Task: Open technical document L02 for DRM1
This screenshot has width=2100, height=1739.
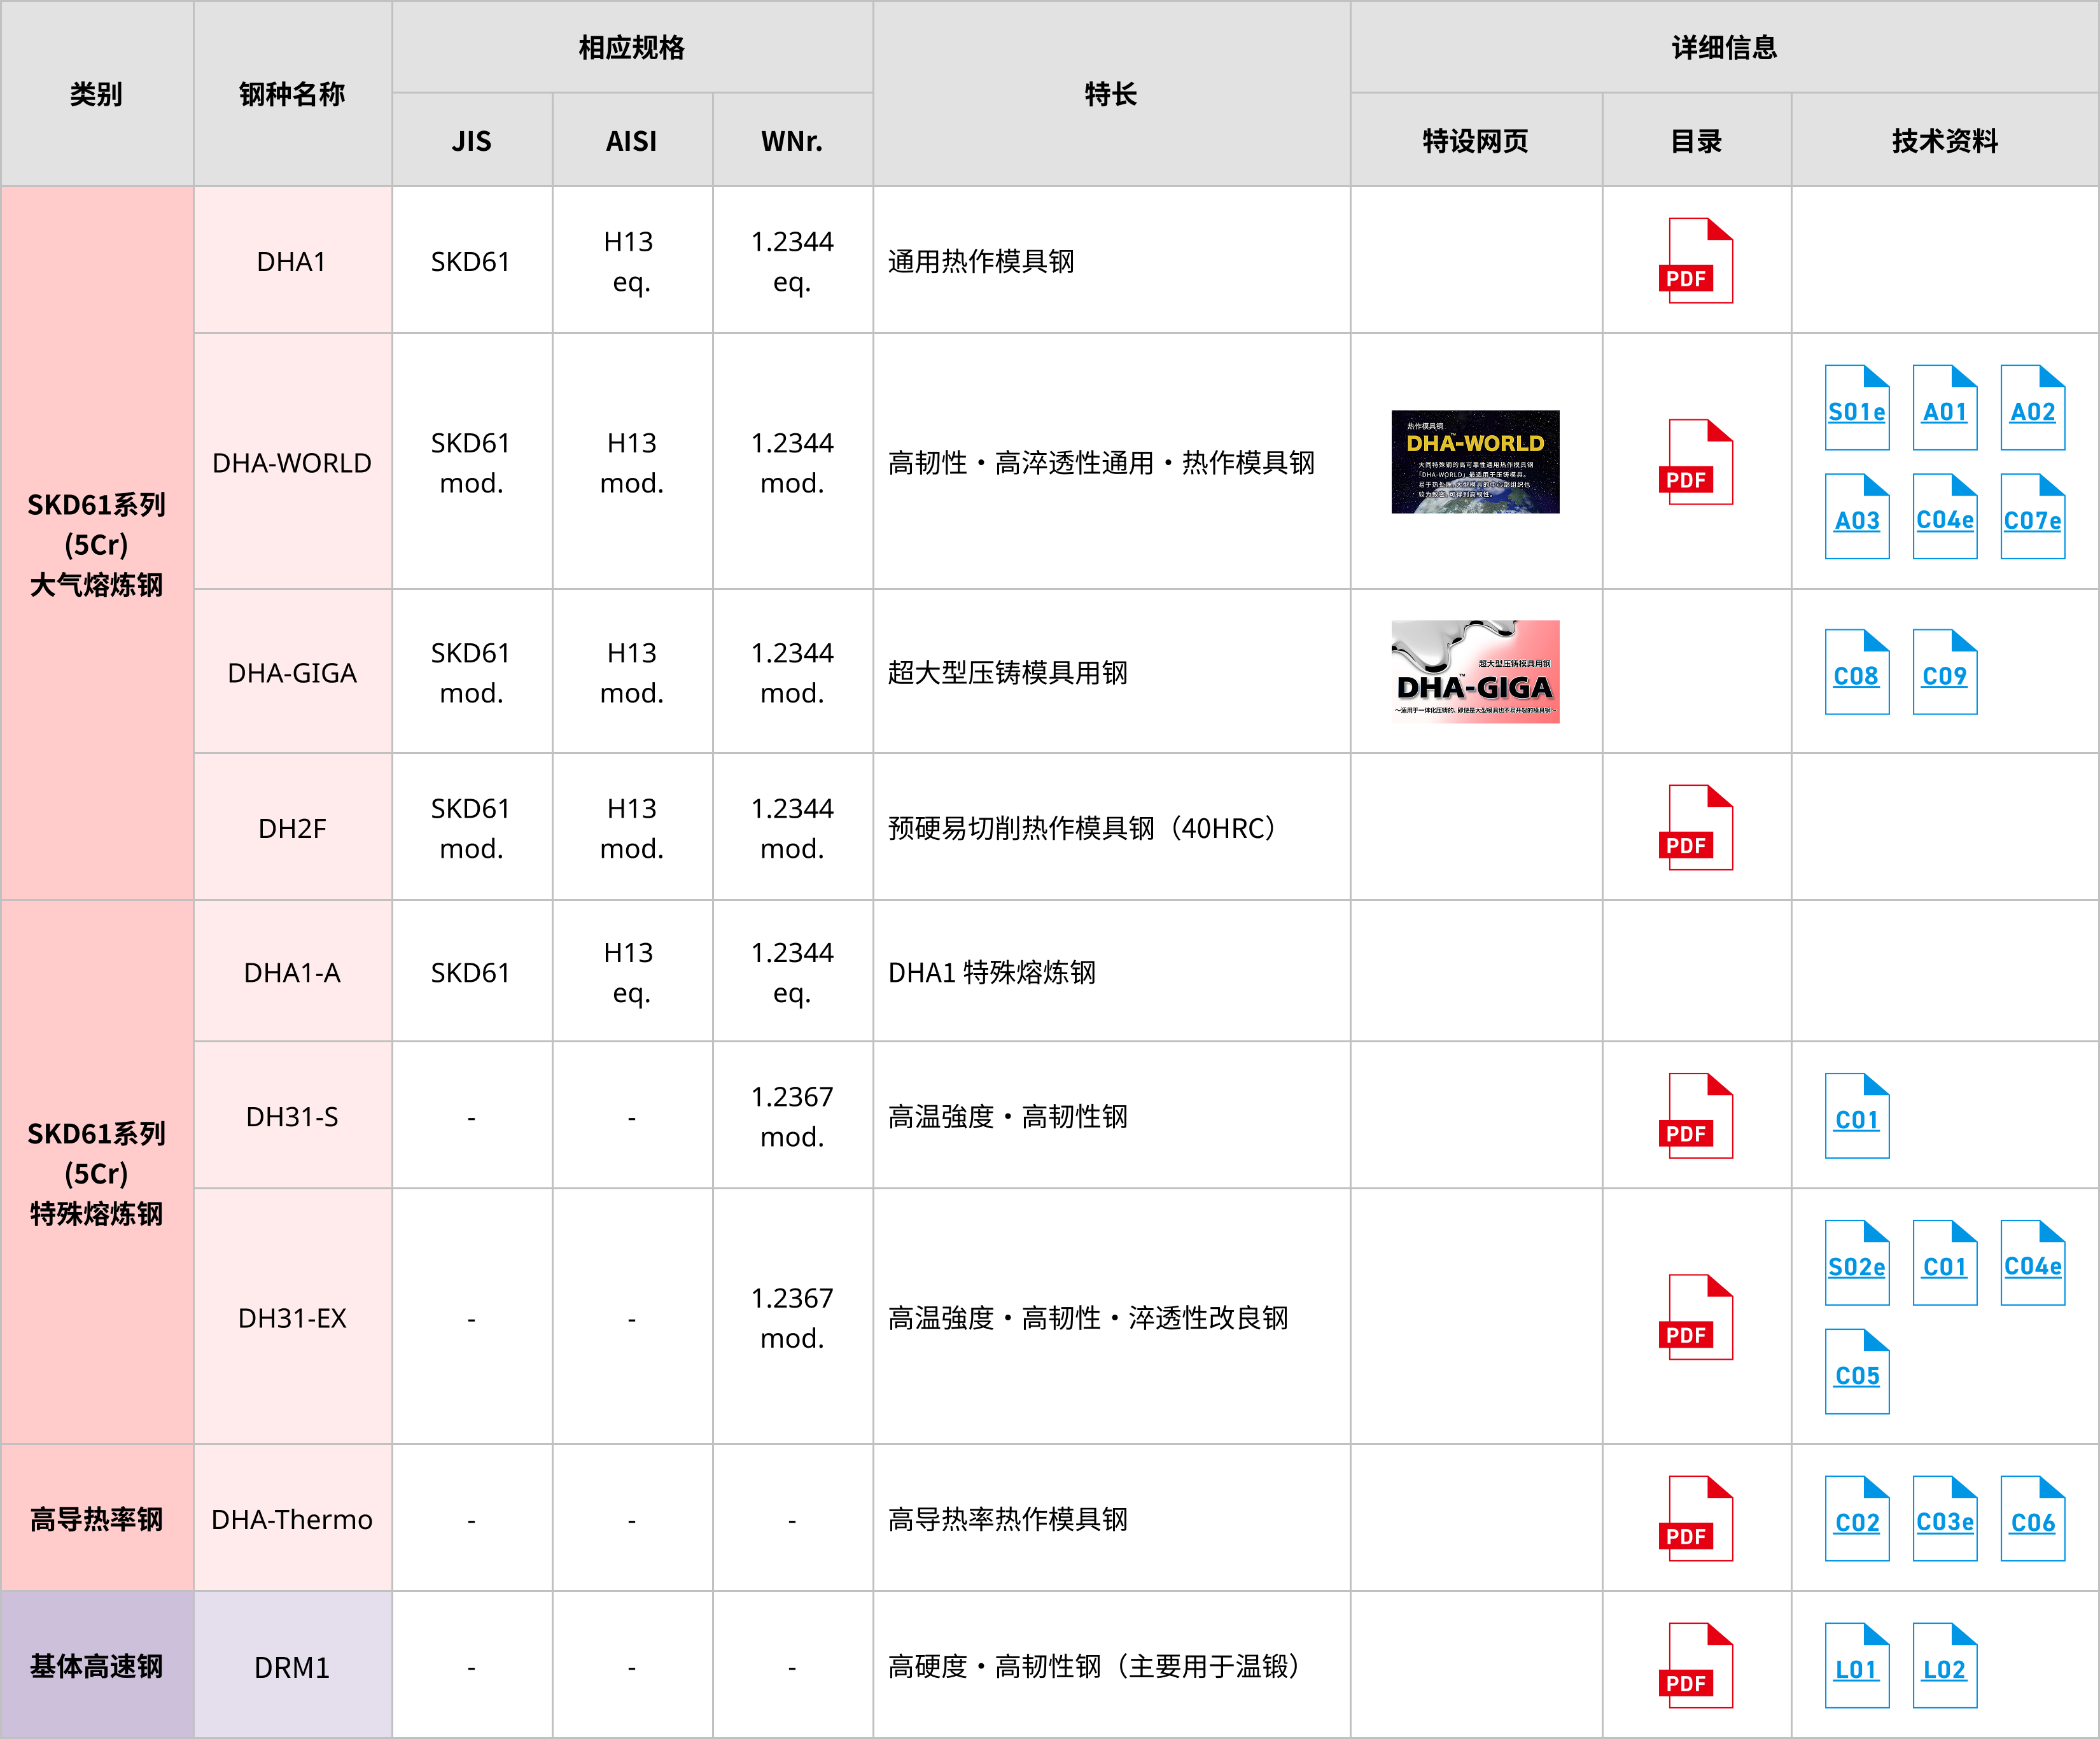Action: tap(1944, 1666)
